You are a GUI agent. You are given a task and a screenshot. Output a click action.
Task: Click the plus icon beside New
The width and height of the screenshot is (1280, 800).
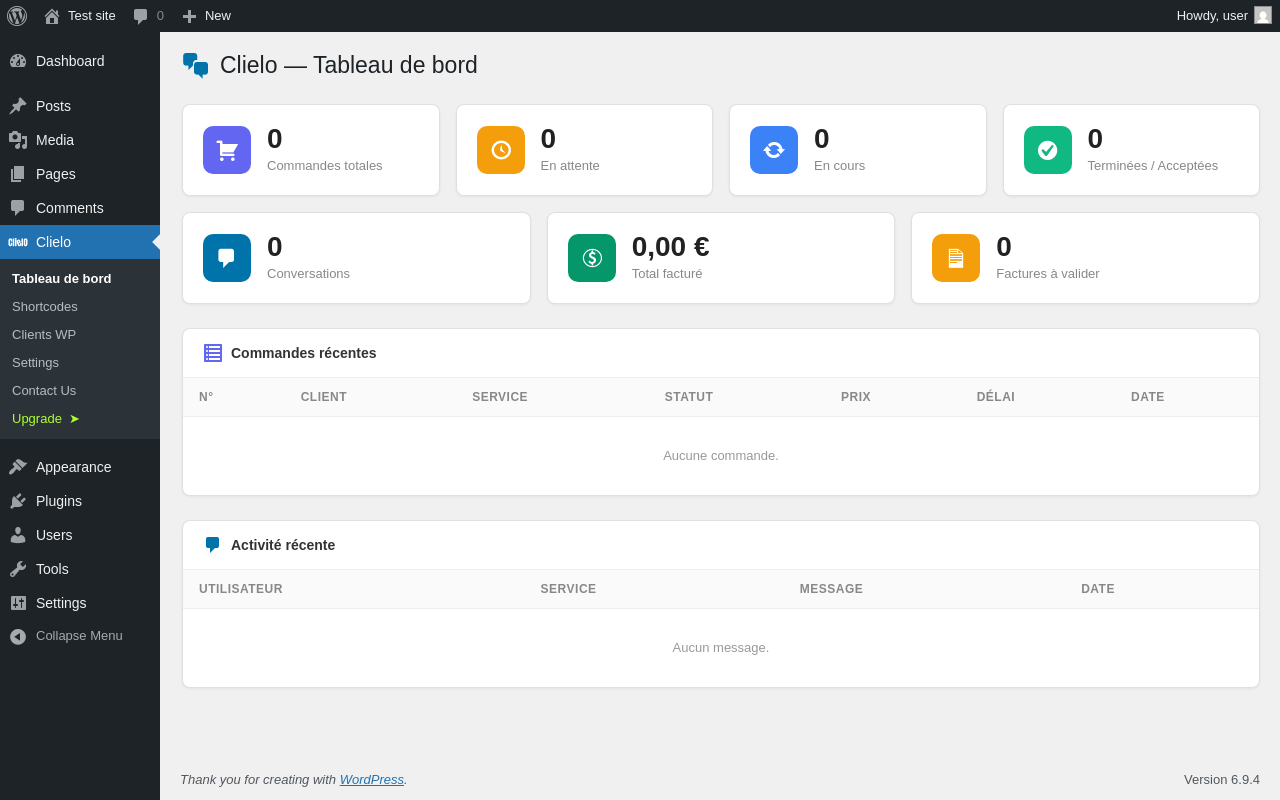pos(189,16)
